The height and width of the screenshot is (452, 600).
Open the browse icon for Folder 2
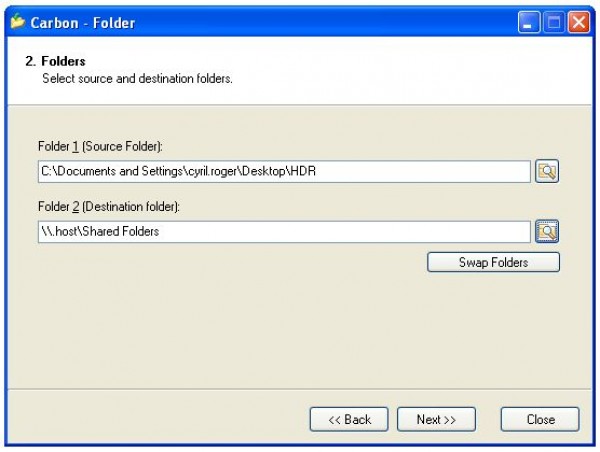[x=547, y=231]
